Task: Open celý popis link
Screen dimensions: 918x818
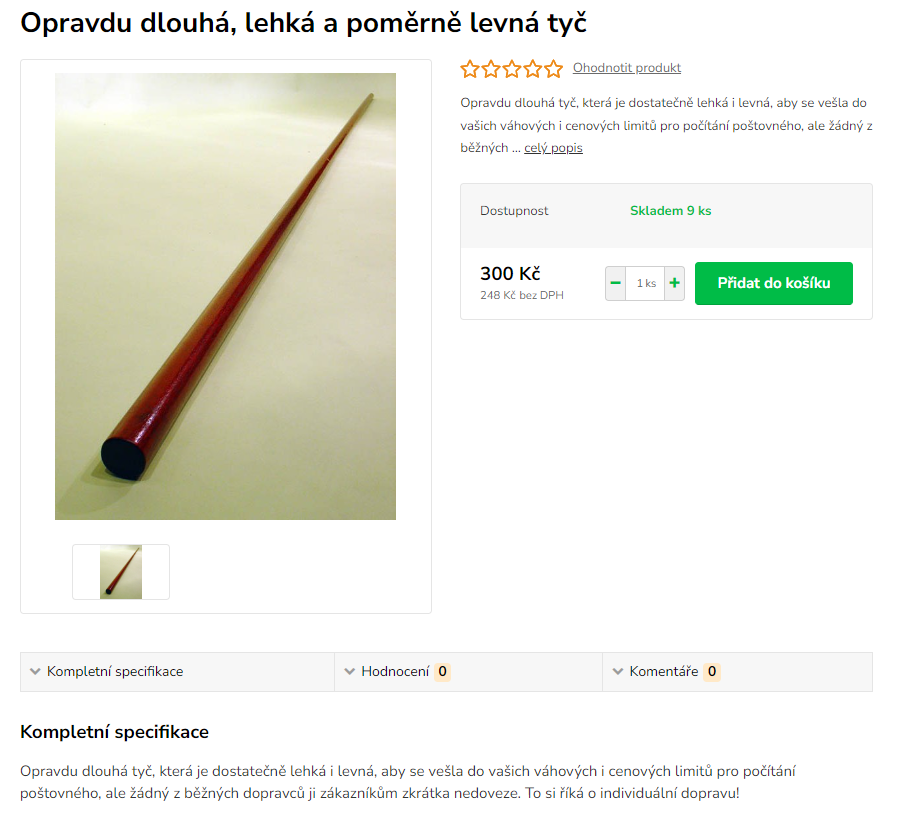Action: pyautogui.click(x=553, y=148)
